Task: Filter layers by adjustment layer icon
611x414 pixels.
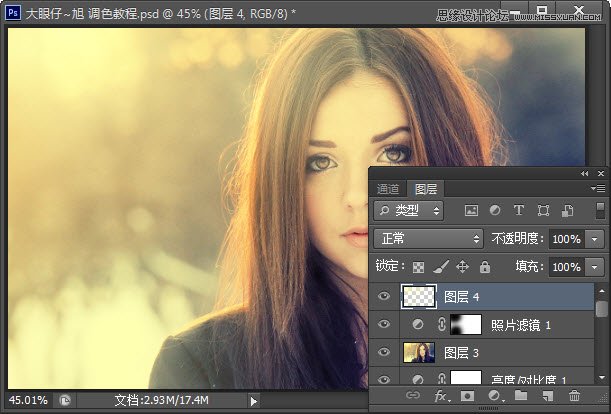Action: (495, 211)
